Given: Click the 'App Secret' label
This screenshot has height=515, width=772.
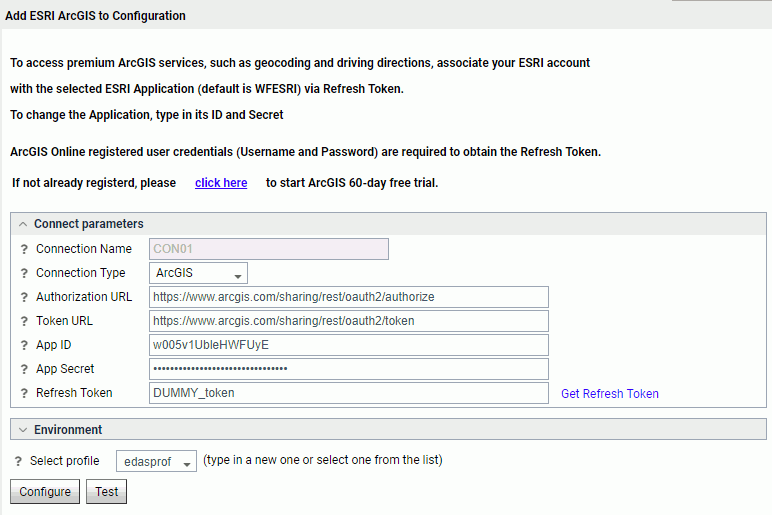Looking at the screenshot, I should (64, 369).
